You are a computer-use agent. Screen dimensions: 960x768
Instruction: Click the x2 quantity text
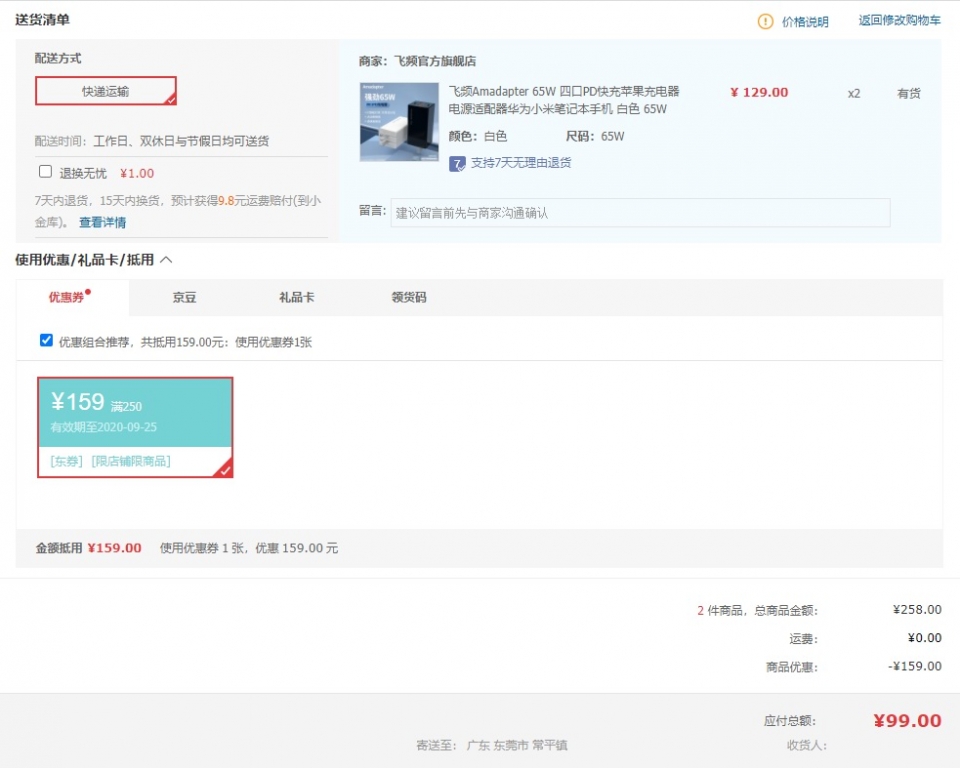[x=854, y=94]
